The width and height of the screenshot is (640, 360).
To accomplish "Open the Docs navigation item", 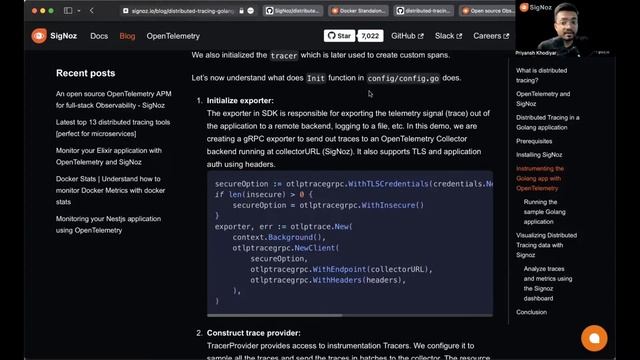I will tap(99, 36).
